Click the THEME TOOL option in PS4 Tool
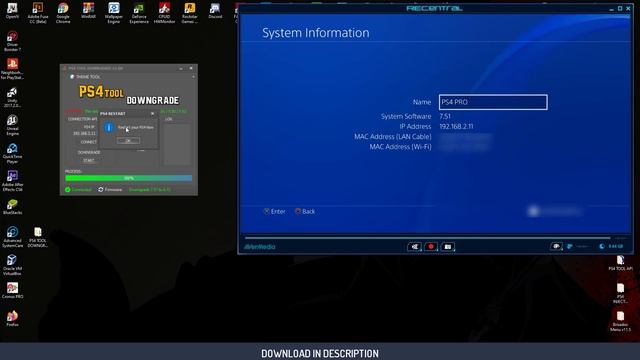The width and height of the screenshot is (640, 360). [85, 77]
